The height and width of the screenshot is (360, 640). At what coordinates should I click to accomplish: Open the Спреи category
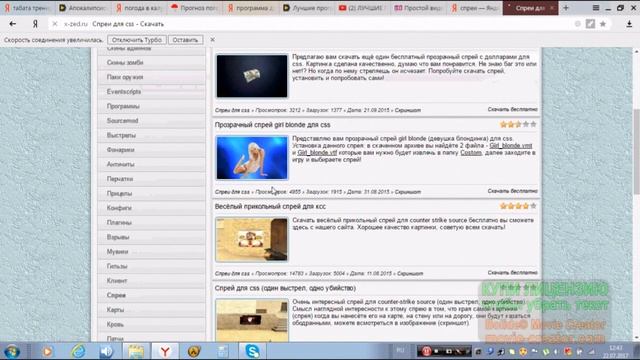tap(151, 295)
